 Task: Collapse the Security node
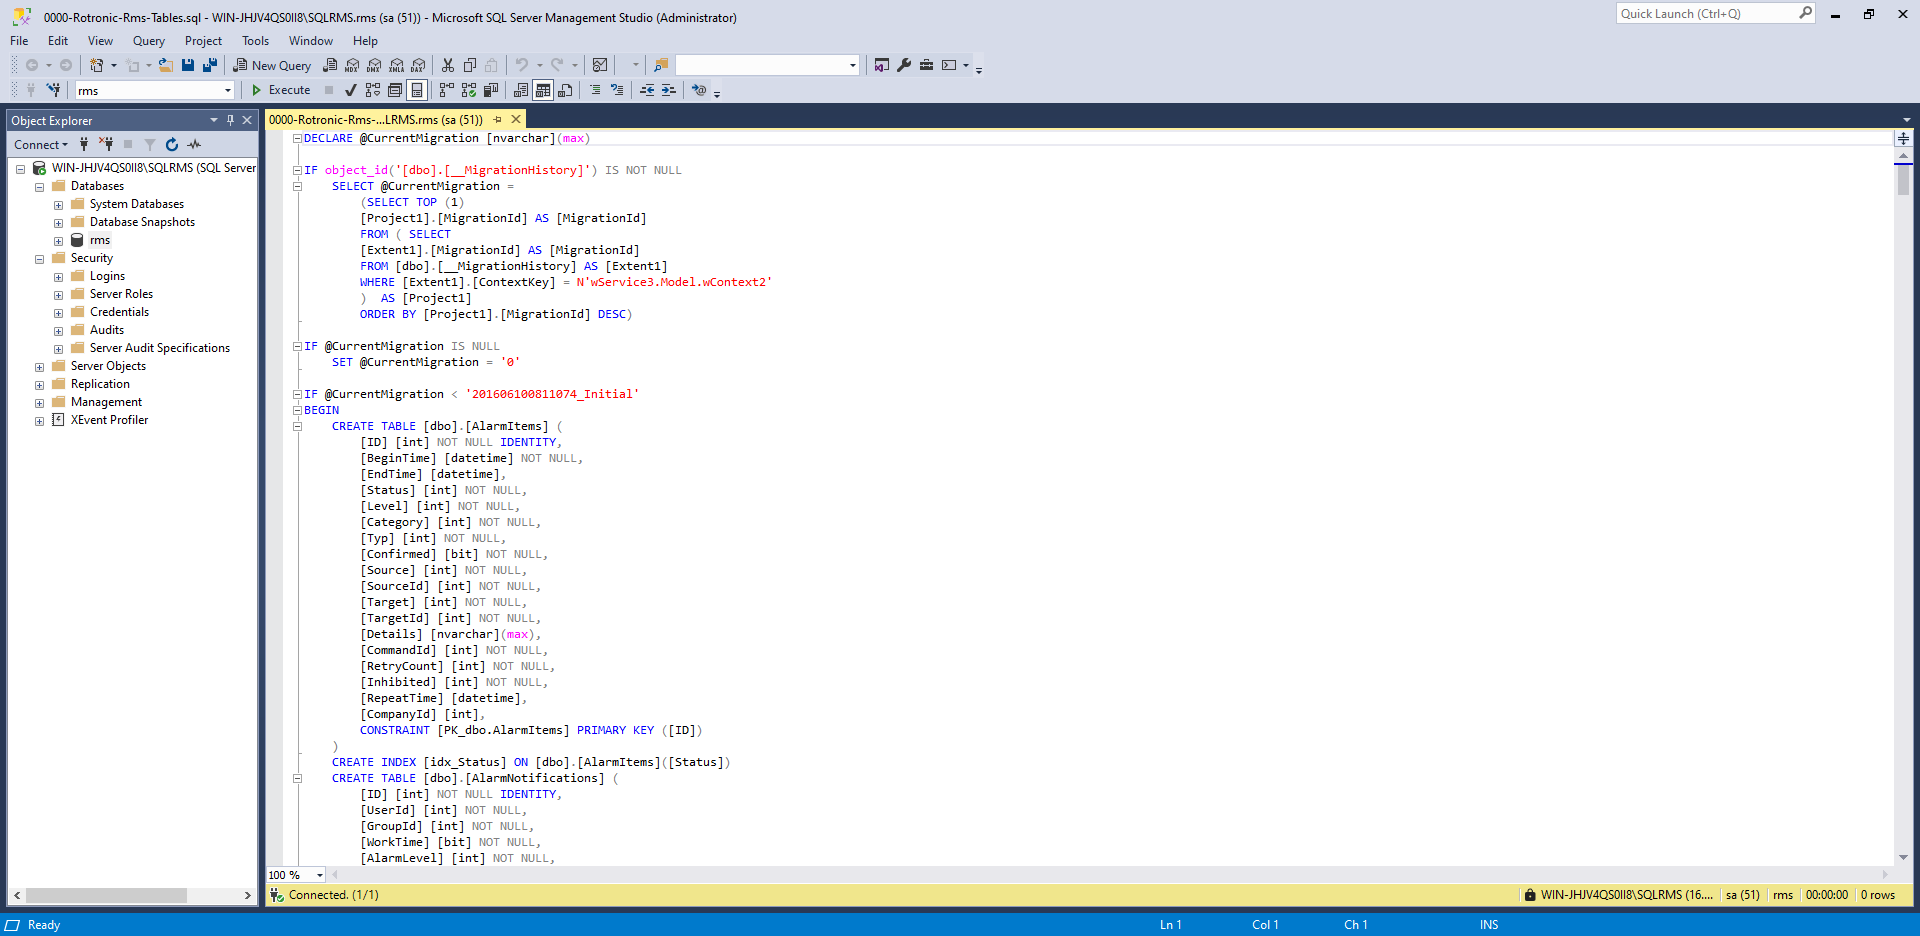click(39, 259)
